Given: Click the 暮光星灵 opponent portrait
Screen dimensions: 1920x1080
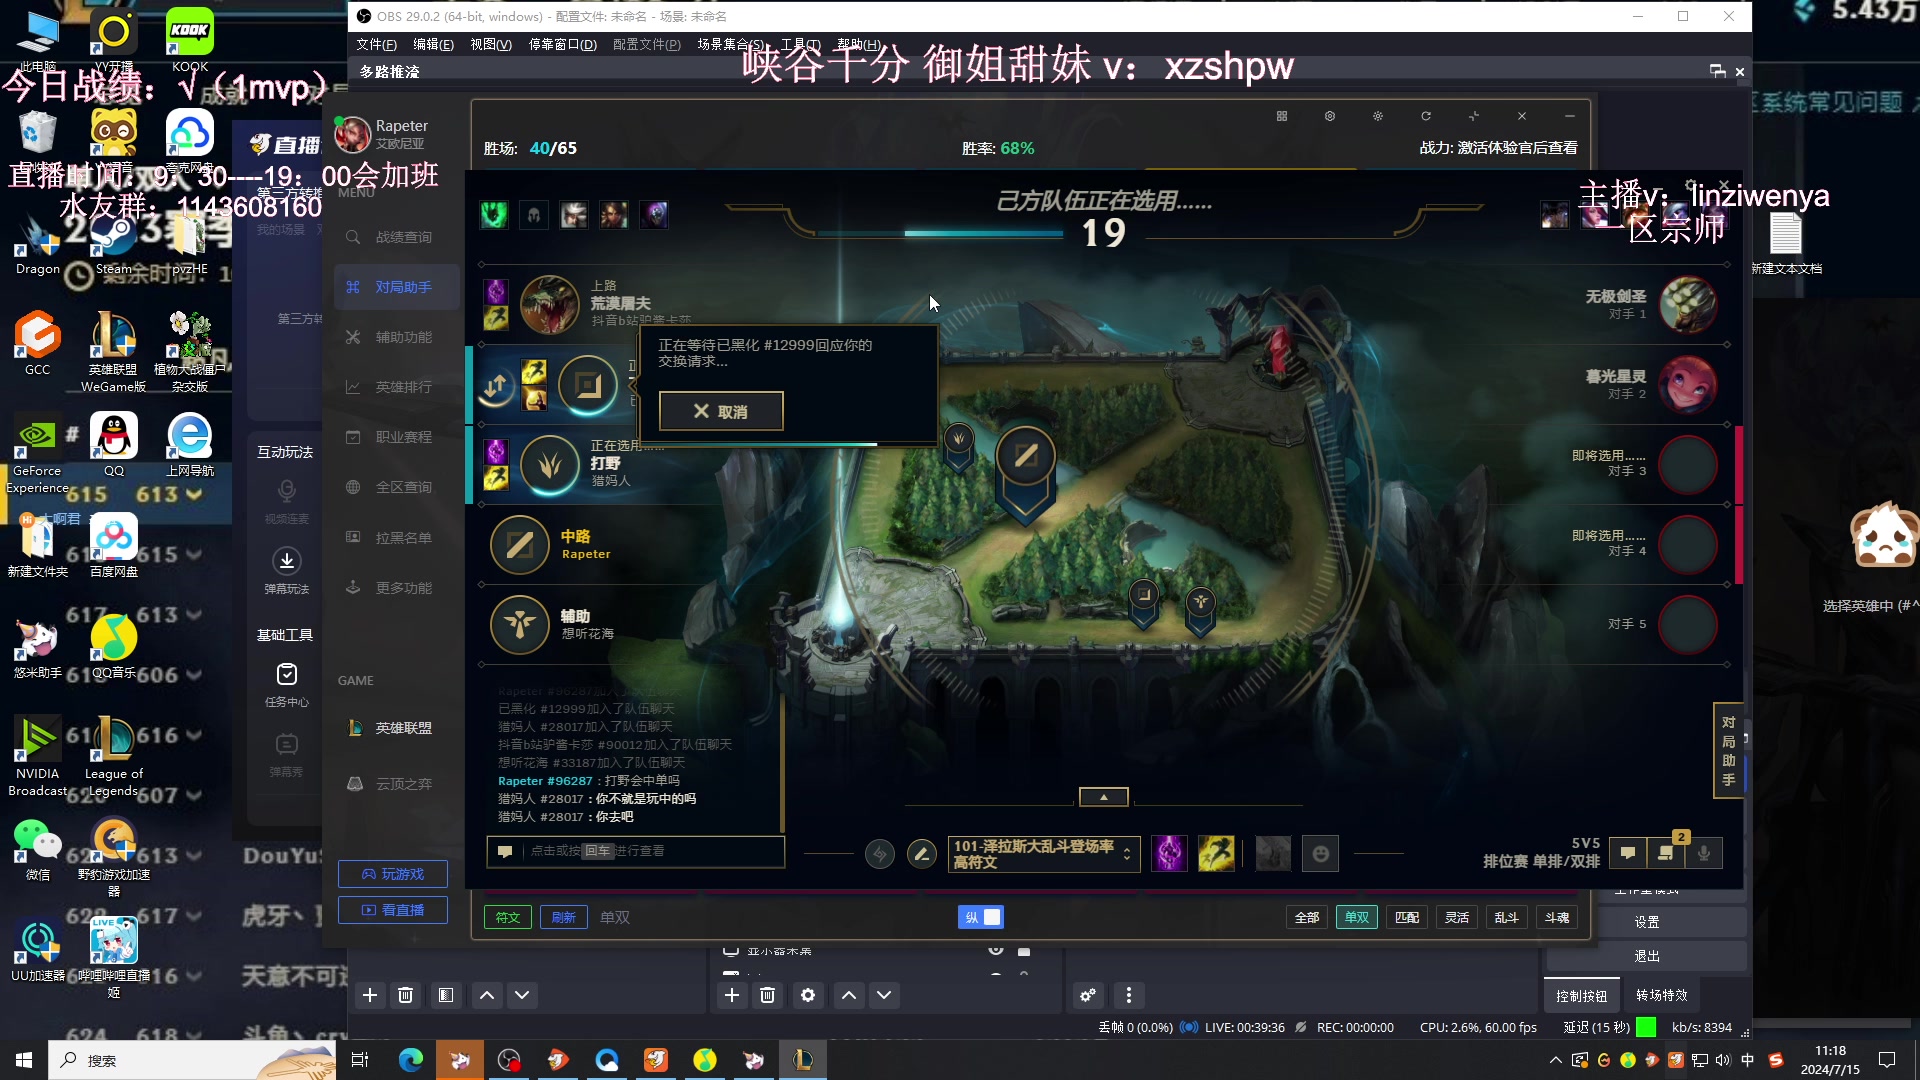Looking at the screenshot, I should [1688, 384].
